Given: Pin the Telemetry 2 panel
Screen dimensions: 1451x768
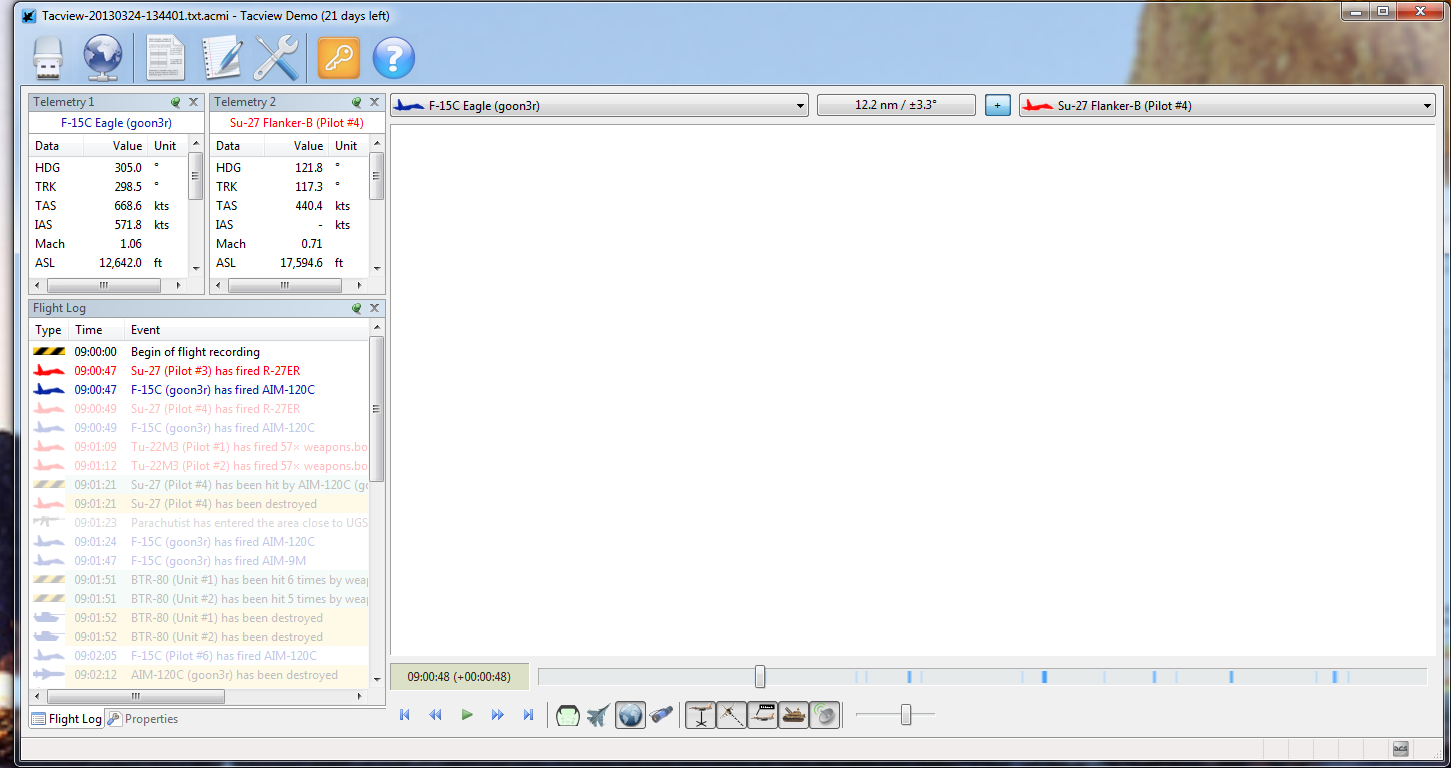Looking at the screenshot, I should 357,102.
